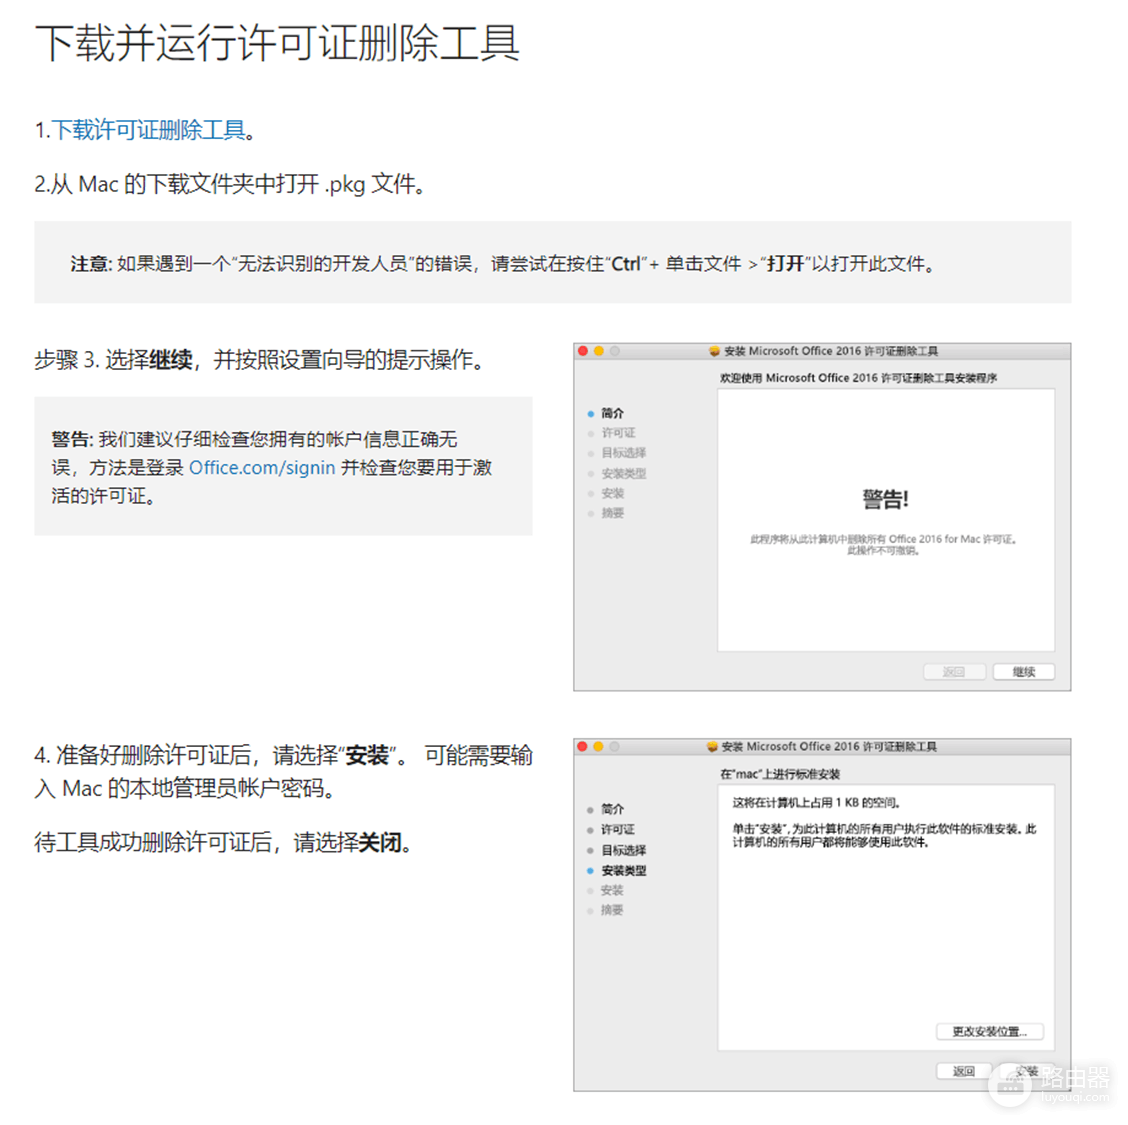The image size is (1128, 1125).
Task: Click the 安装 button in second installer
Action: pyautogui.click(x=1027, y=1071)
